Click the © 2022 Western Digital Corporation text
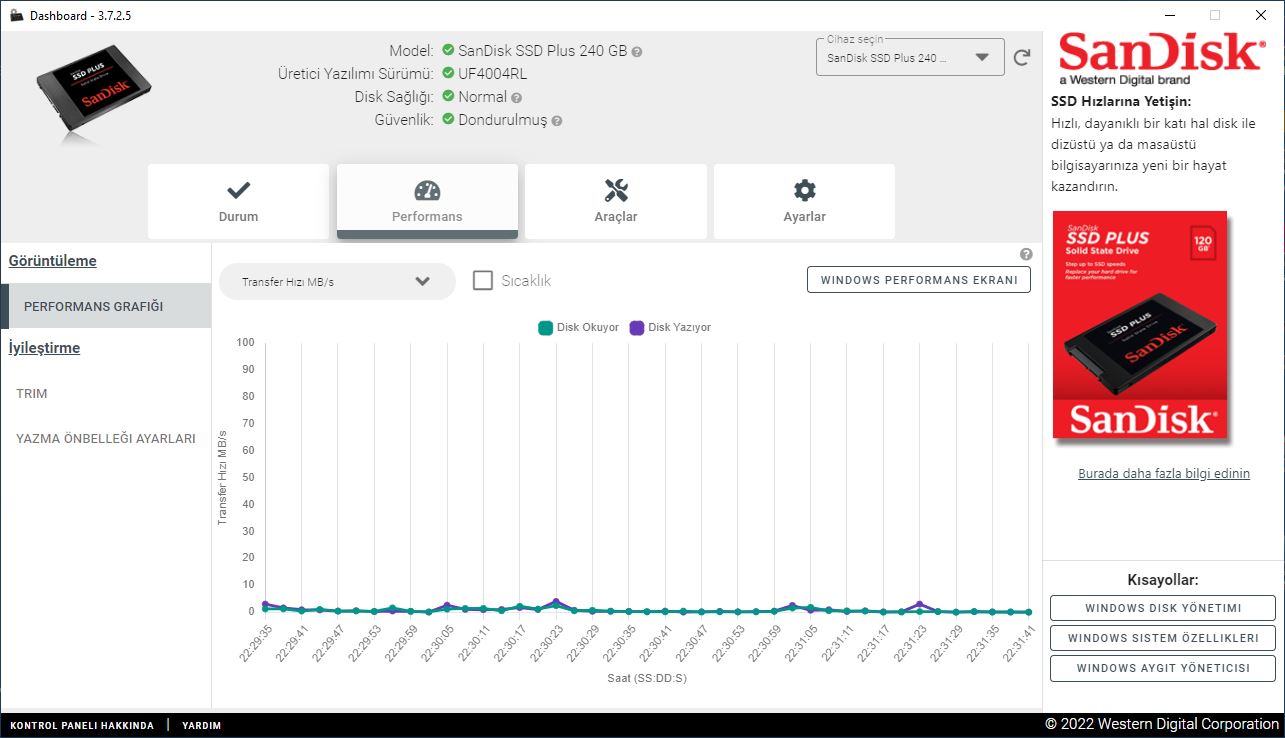 coord(1162,724)
